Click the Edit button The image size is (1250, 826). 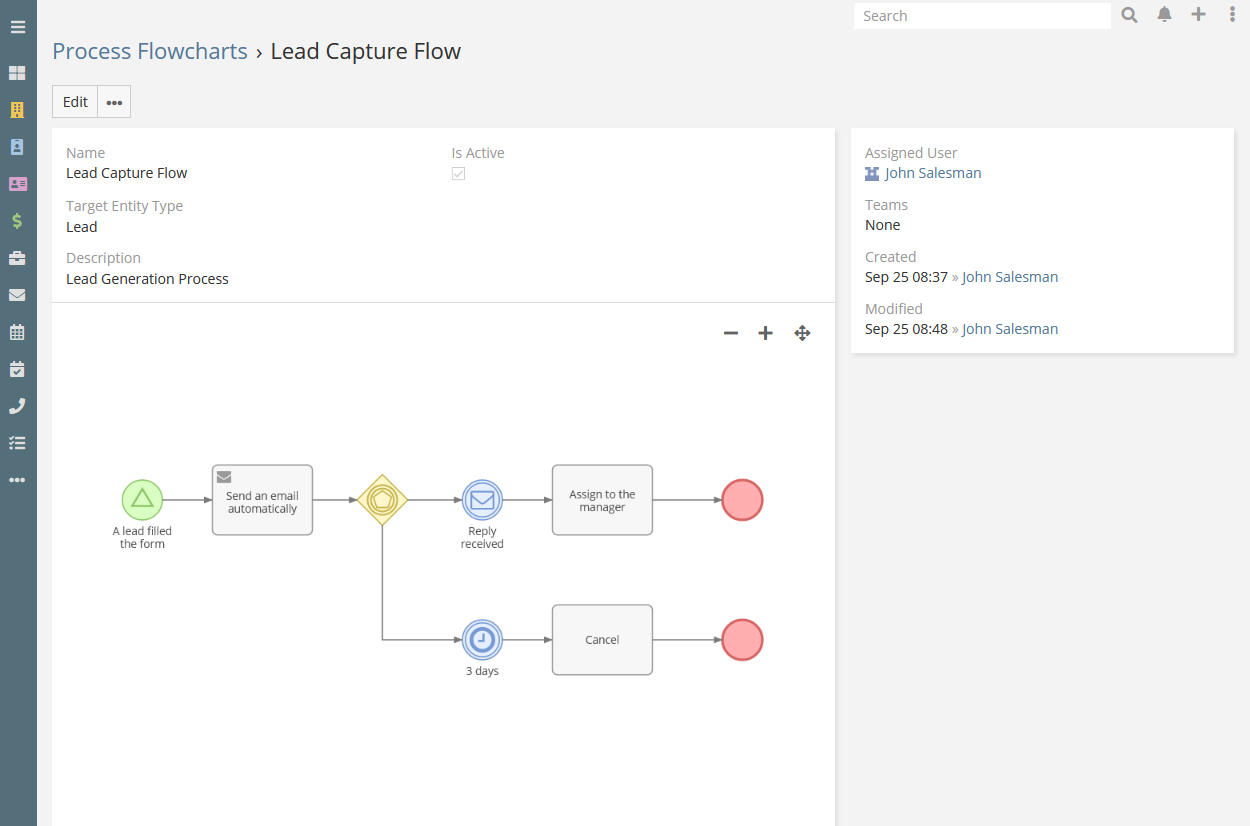pos(75,102)
